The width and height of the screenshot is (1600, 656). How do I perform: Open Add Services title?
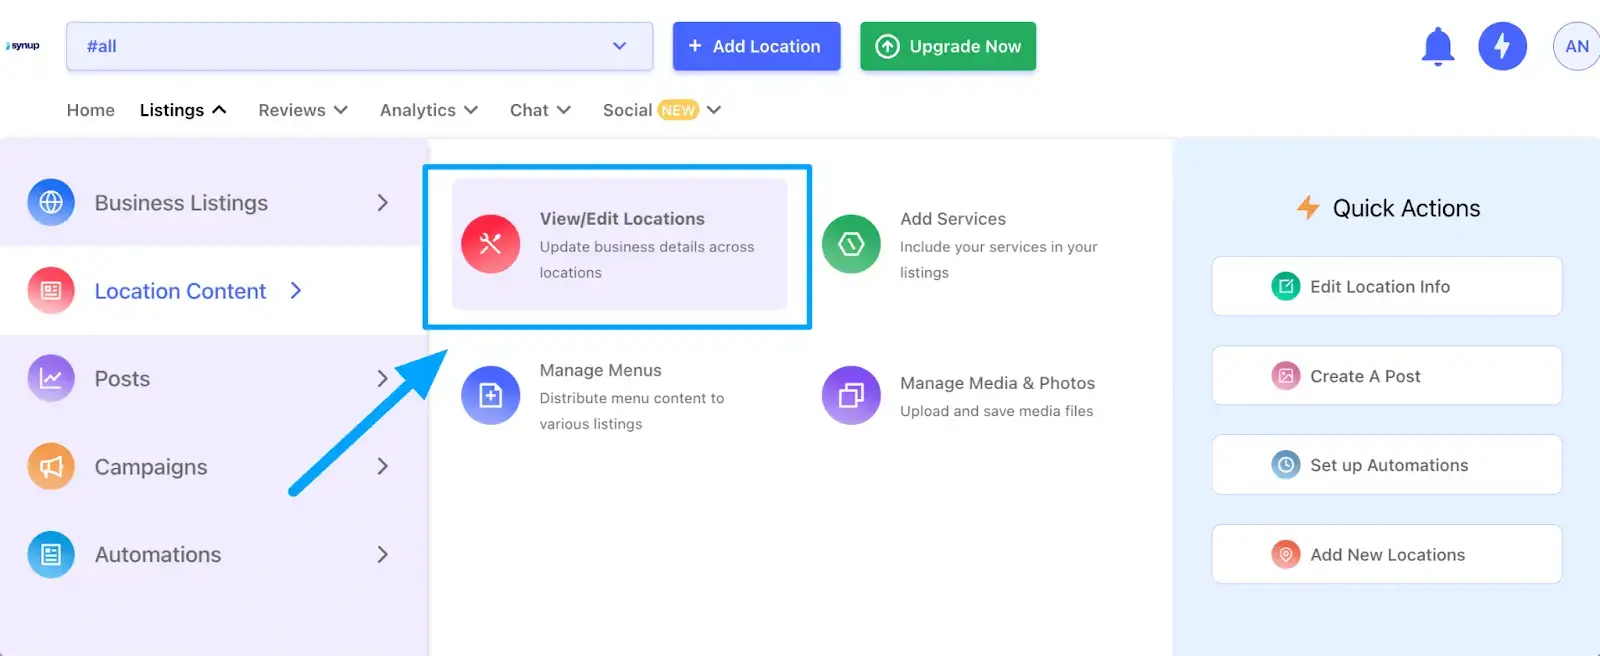pyautogui.click(x=953, y=219)
